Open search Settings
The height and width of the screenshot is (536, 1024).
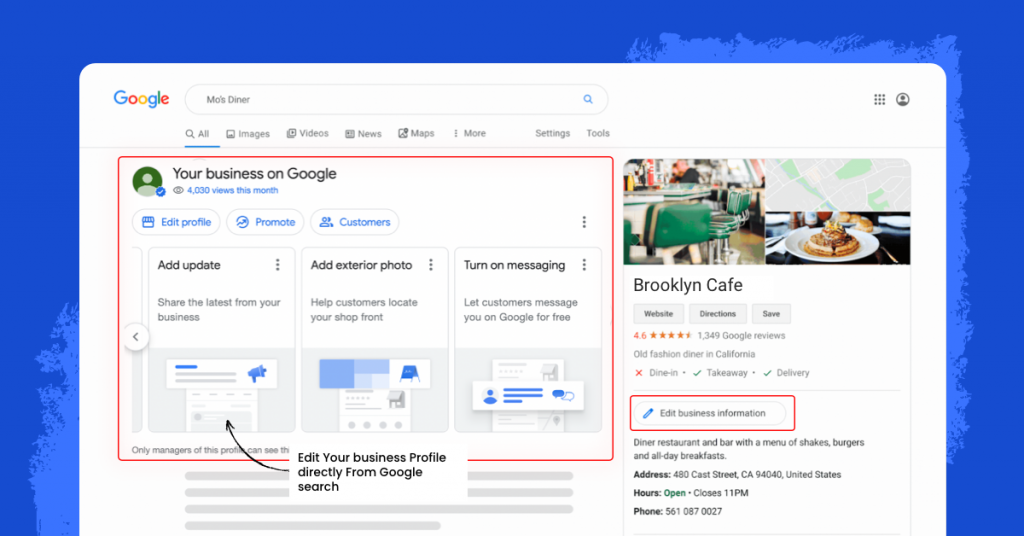[x=552, y=133]
